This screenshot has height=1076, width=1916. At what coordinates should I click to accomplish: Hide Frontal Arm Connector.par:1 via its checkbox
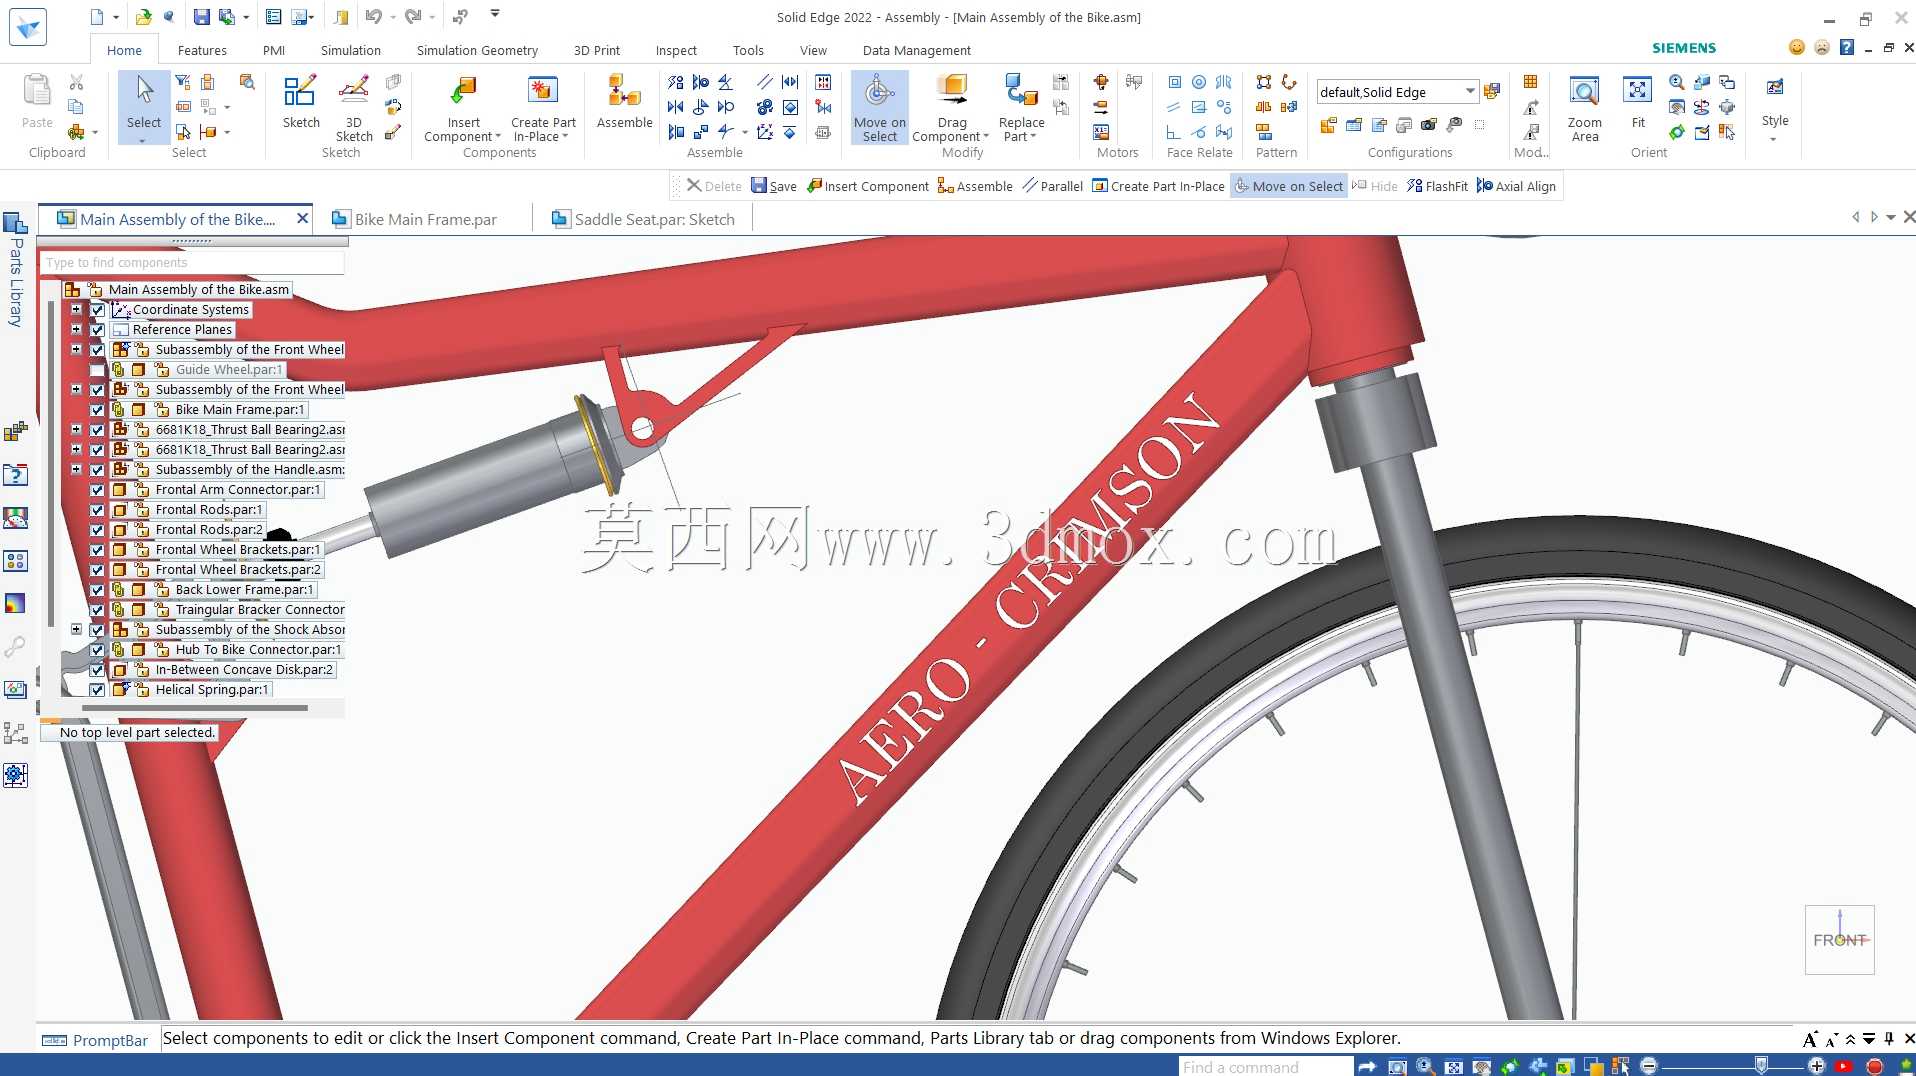pyautogui.click(x=97, y=490)
